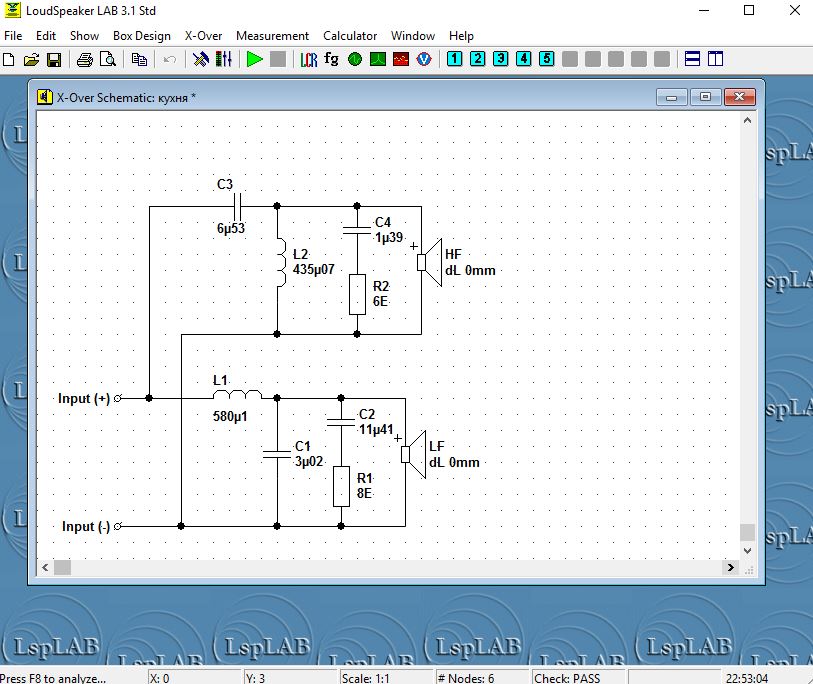Click the 11µ41 capacitor value
Image resolution: width=813 pixels, height=684 pixels.
tap(376, 429)
